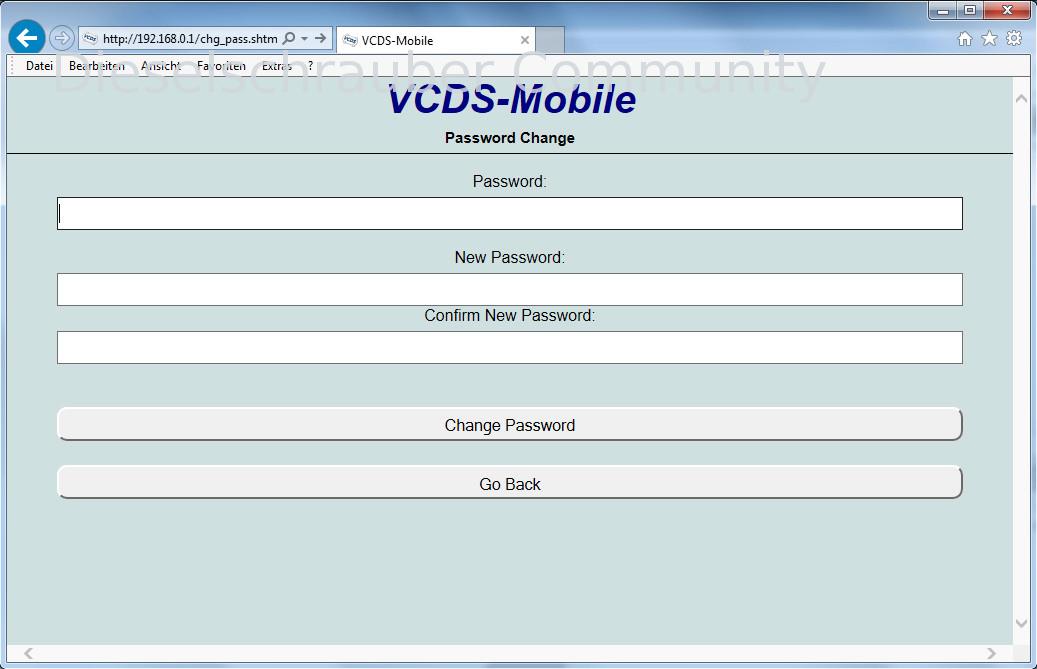1037x669 pixels.
Task: Click the Home icon
Action: click(965, 39)
